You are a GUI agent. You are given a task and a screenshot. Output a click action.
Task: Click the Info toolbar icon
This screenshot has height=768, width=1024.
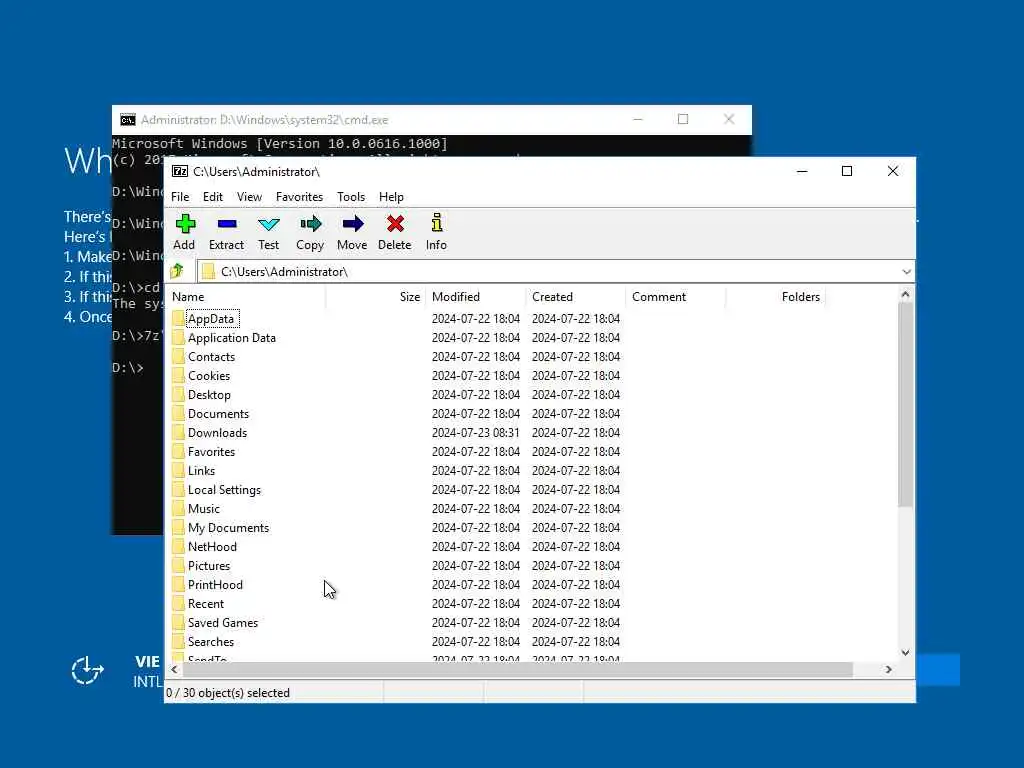point(436,223)
